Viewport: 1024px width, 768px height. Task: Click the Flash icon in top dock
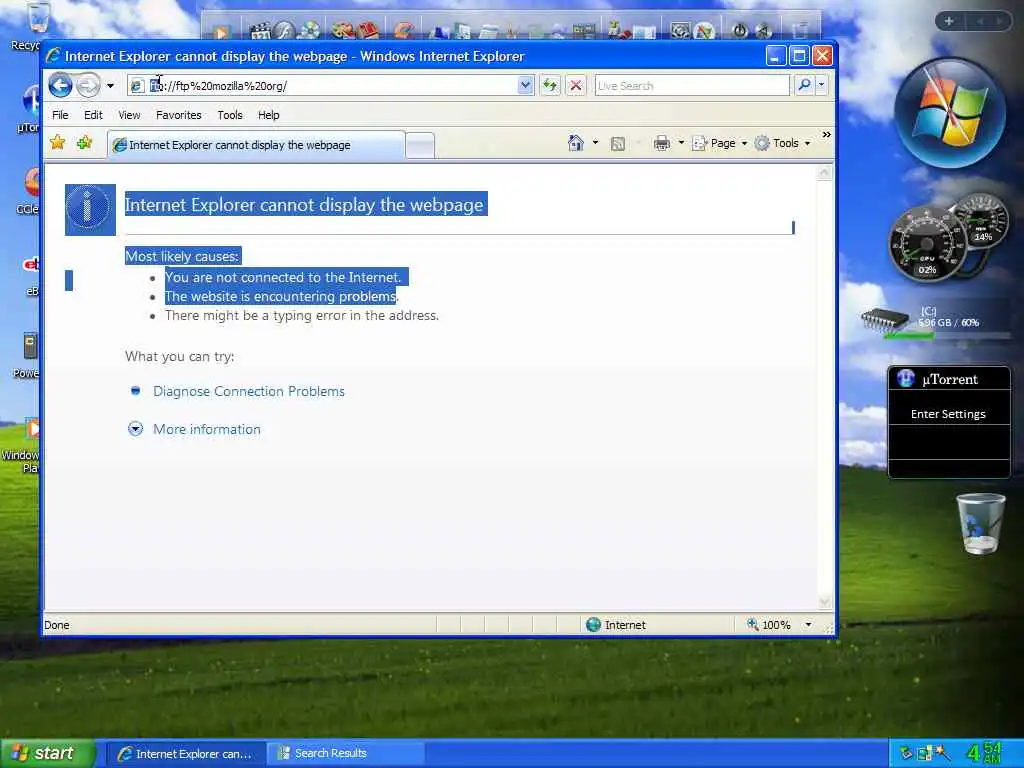point(284,30)
